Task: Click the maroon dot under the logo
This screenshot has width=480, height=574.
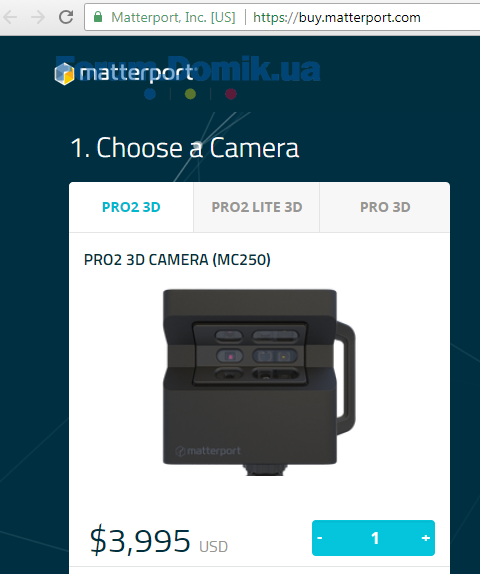Action: point(231,94)
